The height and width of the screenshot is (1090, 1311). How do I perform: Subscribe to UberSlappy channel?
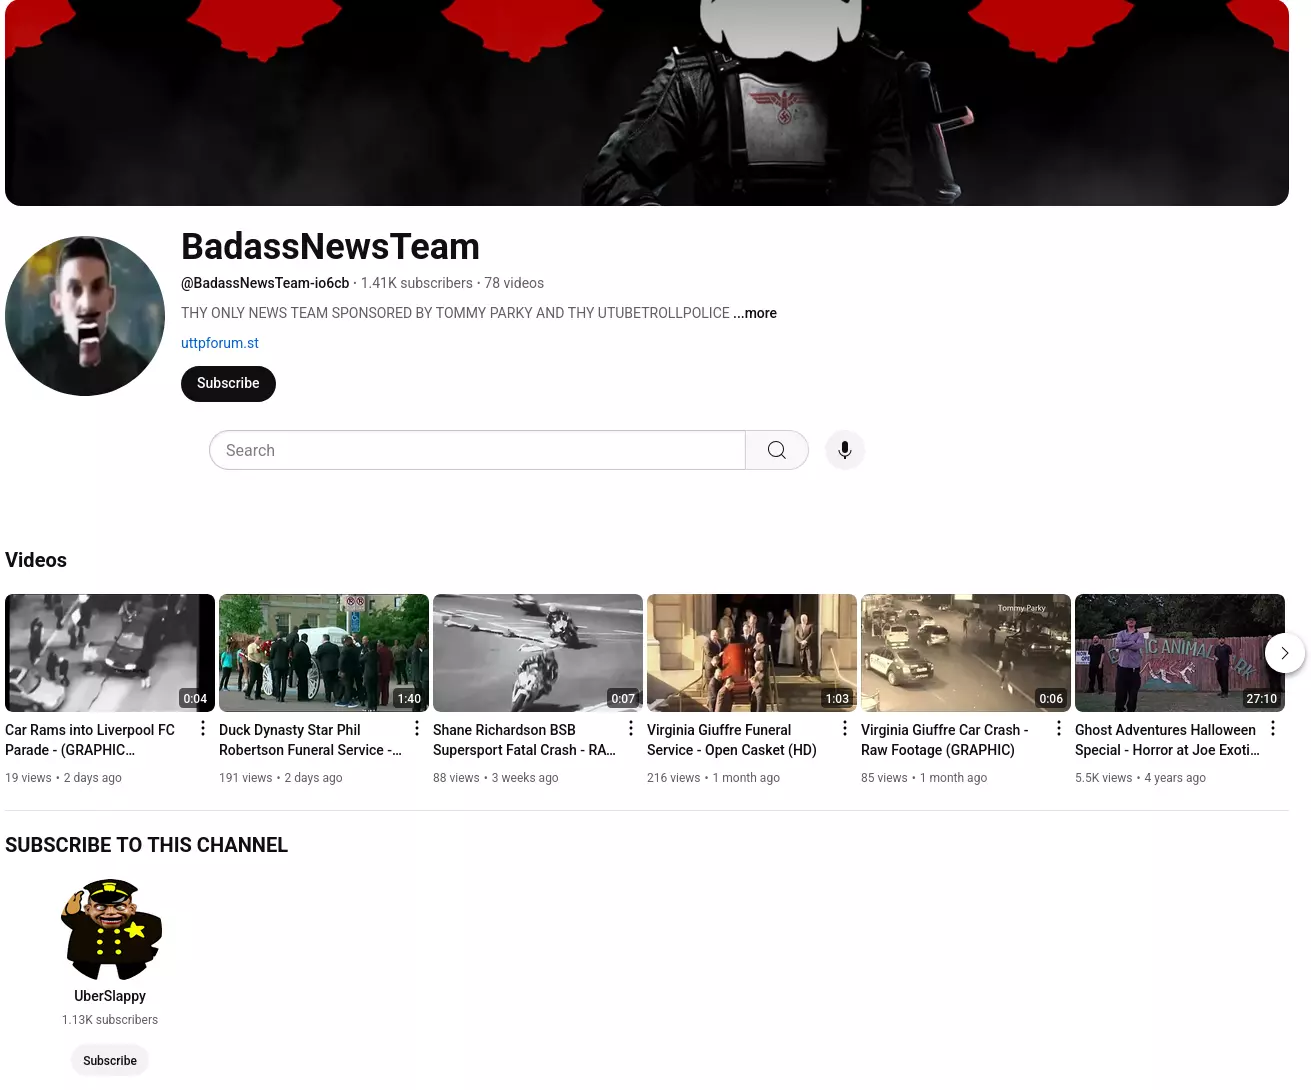tap(110, 1061)
